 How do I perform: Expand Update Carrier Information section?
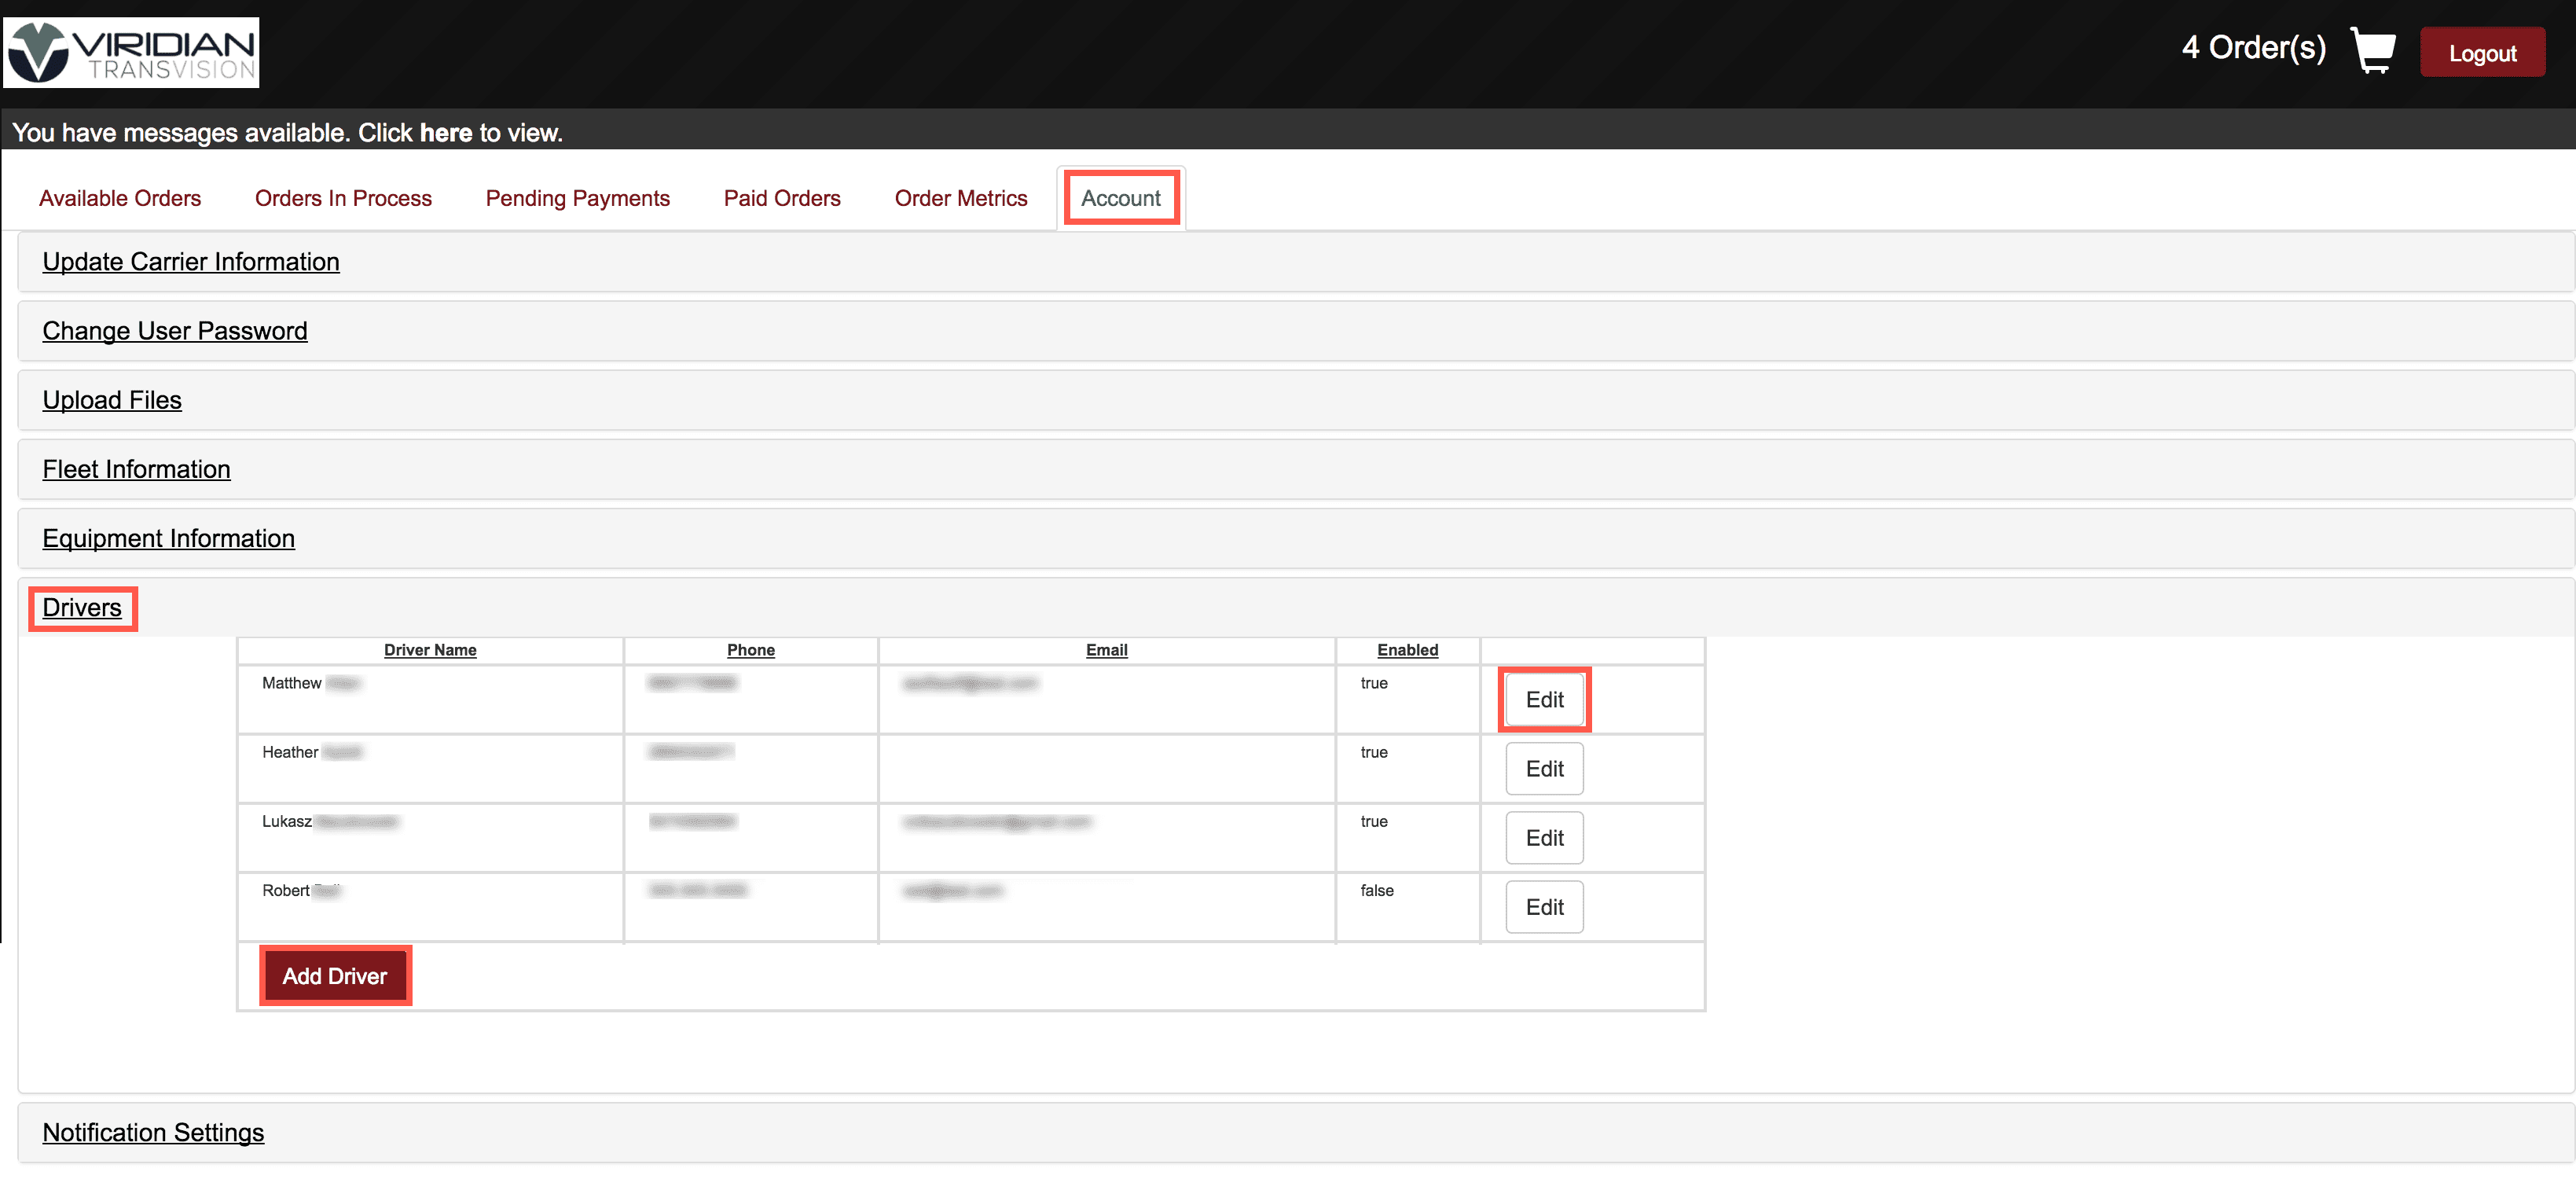[191, 262]
